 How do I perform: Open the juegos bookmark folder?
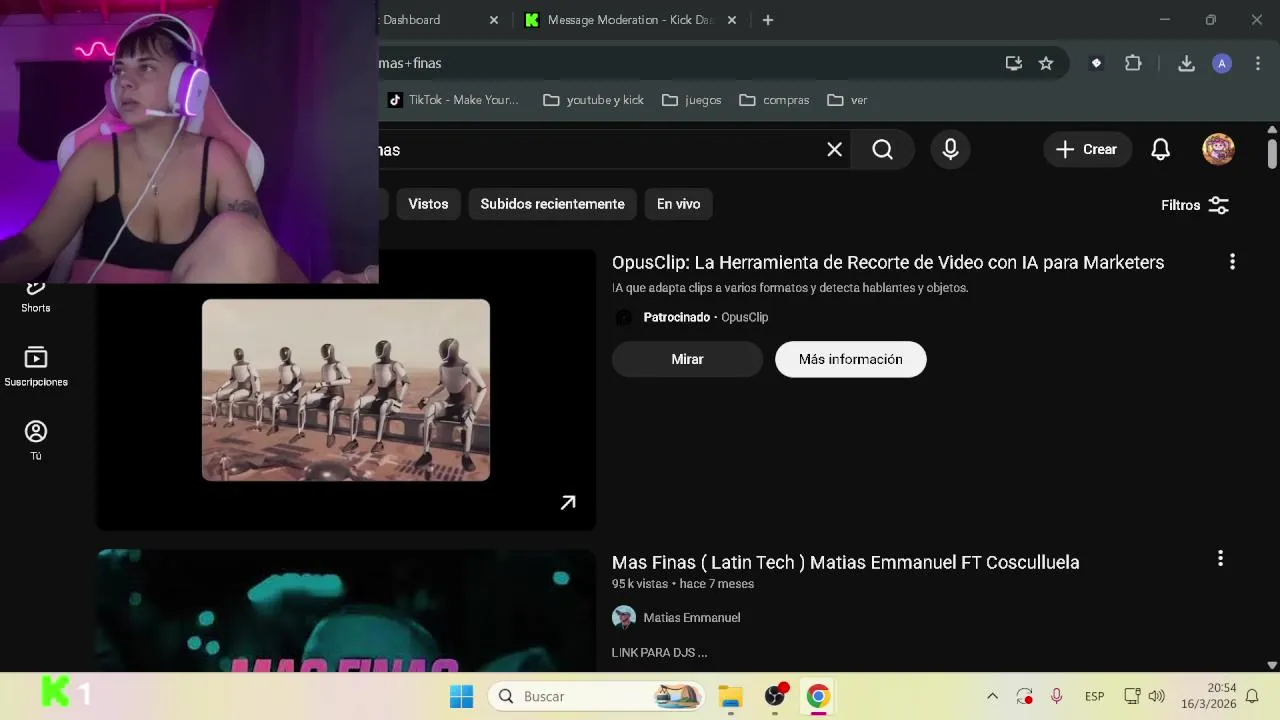pos(692,100)
